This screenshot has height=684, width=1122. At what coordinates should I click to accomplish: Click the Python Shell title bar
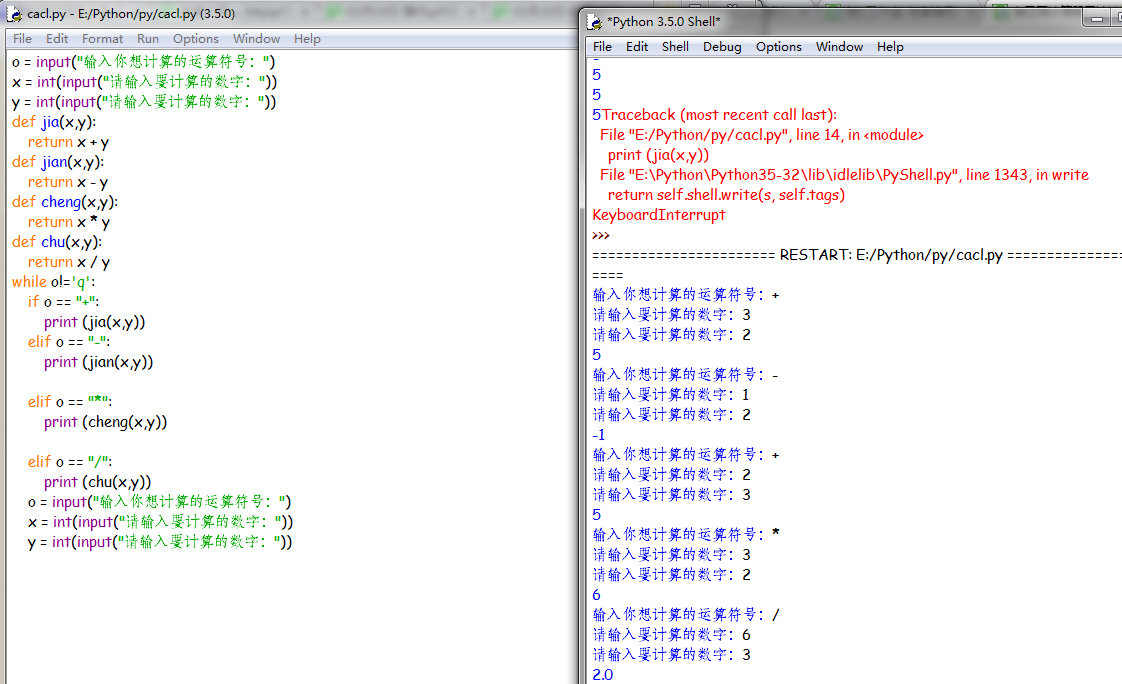pos(850,21)
